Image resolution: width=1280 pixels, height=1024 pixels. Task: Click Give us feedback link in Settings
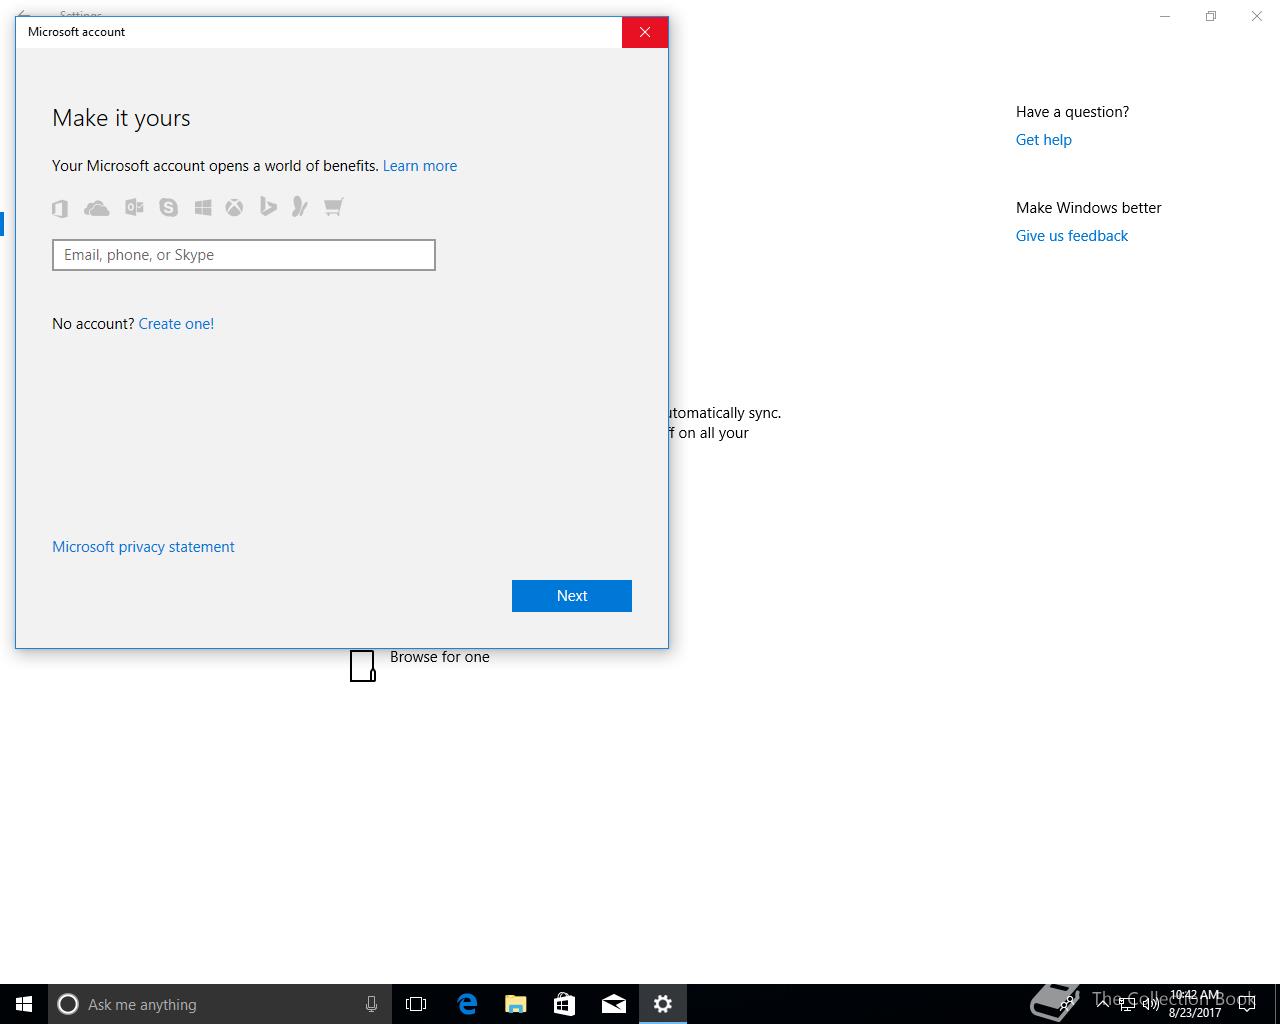coord(1072,236)
